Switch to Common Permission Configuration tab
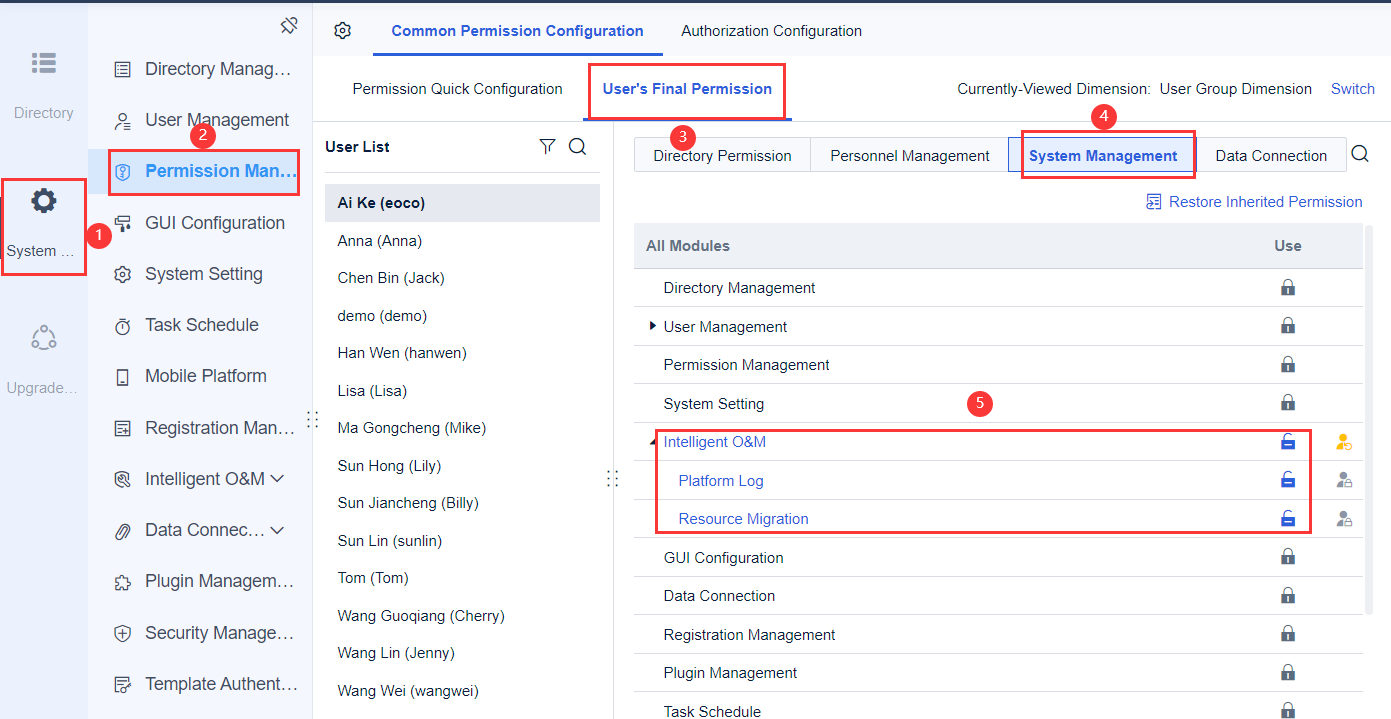The width and height of the screenshot is (1391, 719). click(517, 31)
